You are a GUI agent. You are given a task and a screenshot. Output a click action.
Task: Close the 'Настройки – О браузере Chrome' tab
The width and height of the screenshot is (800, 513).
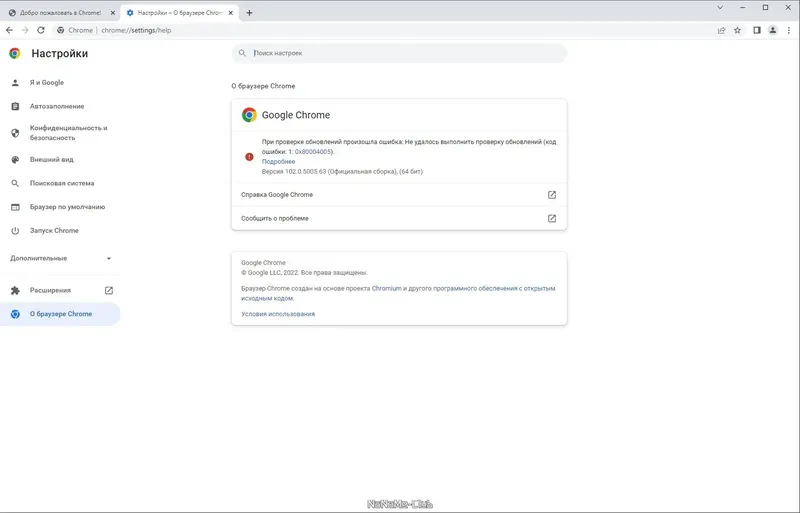(x=231, y=13)
